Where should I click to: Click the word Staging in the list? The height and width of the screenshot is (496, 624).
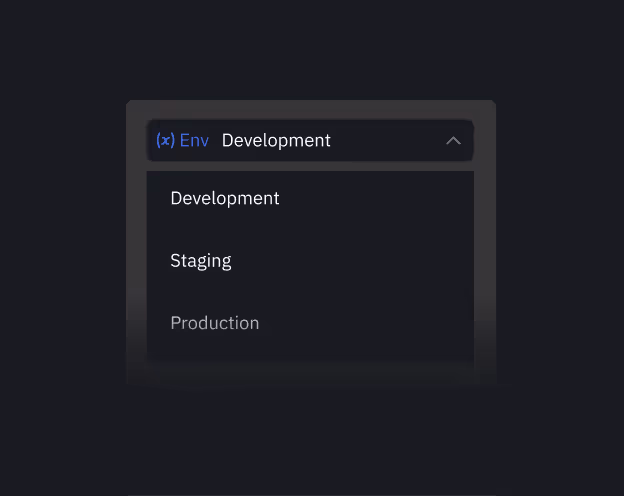click(201, 261)
